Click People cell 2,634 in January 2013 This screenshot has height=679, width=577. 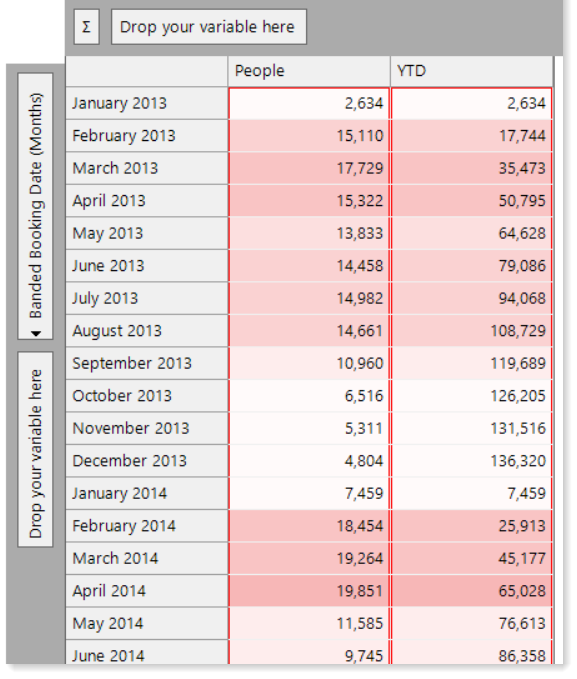click(x=309, y=103)
